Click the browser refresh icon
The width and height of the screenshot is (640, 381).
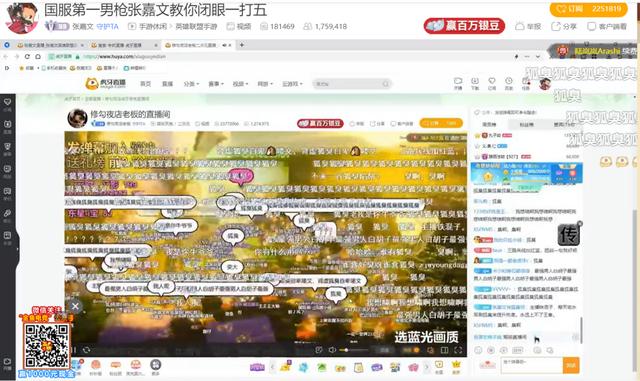point(27,56)
